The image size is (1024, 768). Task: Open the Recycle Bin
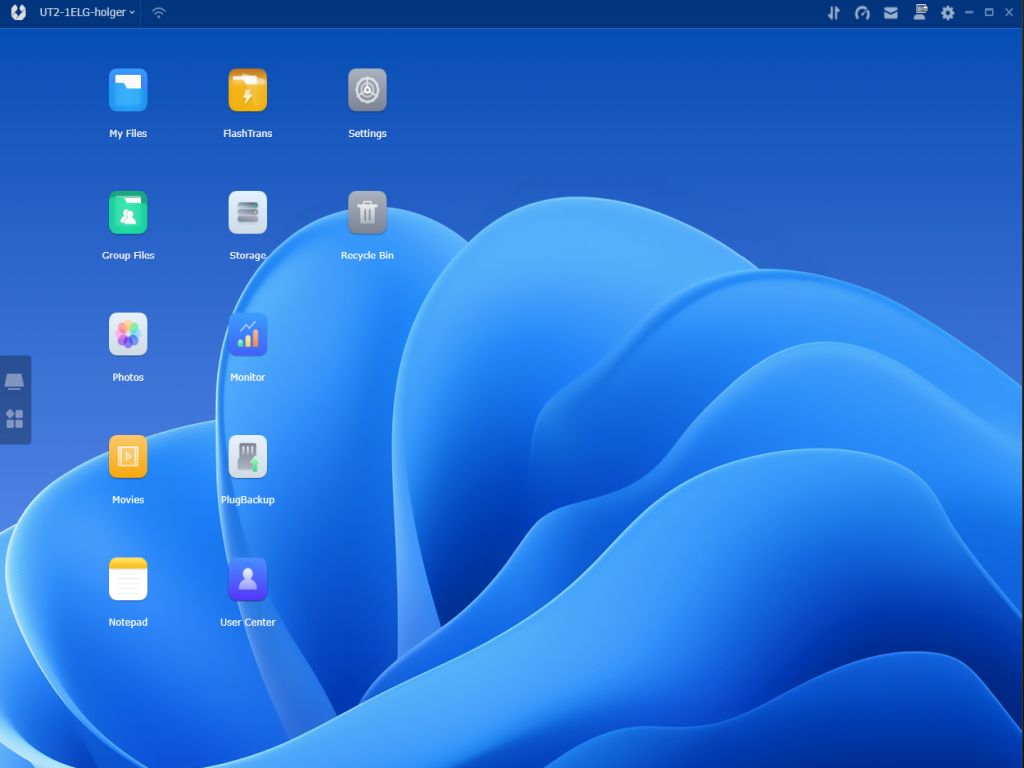pyautogui.click(x=367, y=212)
